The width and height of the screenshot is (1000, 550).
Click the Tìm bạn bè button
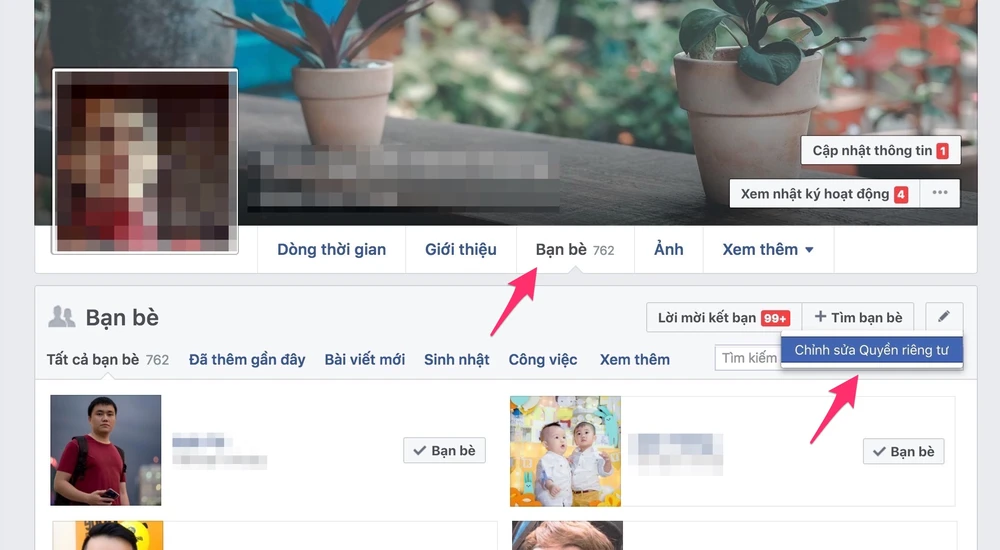858,318
